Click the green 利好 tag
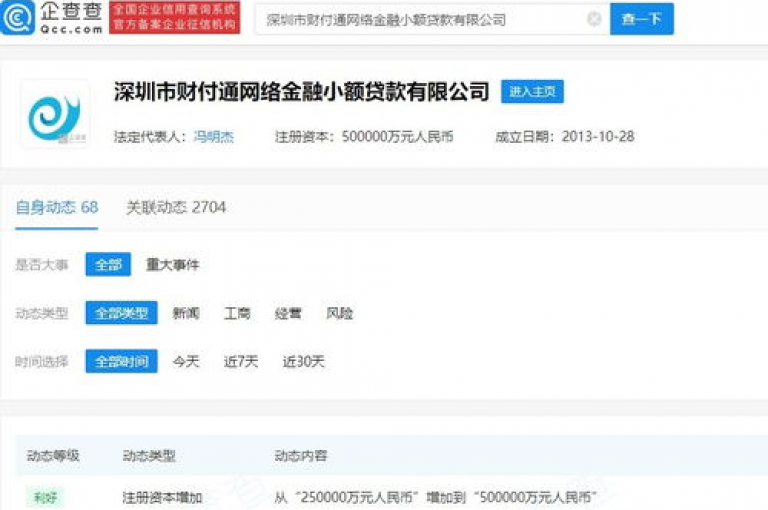 click(45, 498)
